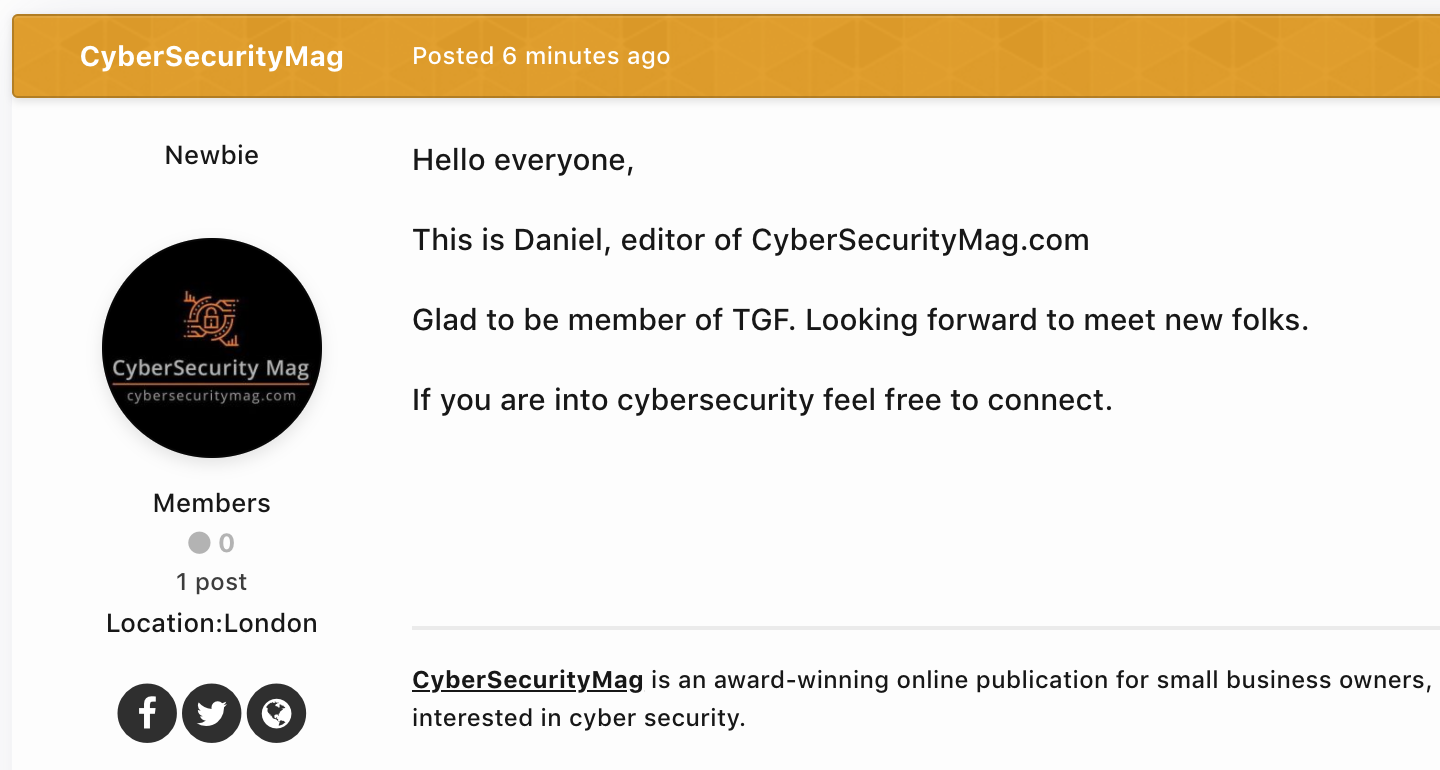Click "interested in cyber security." signature line

(x=578, y=718)
